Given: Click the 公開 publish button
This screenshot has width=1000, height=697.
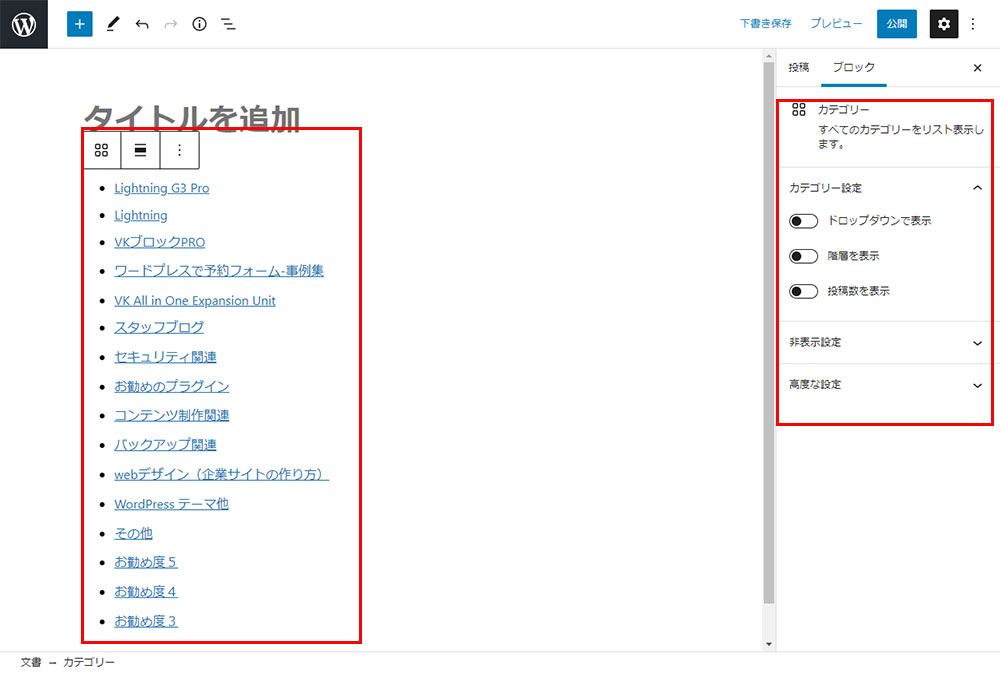Looking at the screenshot, I should (896, 24).
